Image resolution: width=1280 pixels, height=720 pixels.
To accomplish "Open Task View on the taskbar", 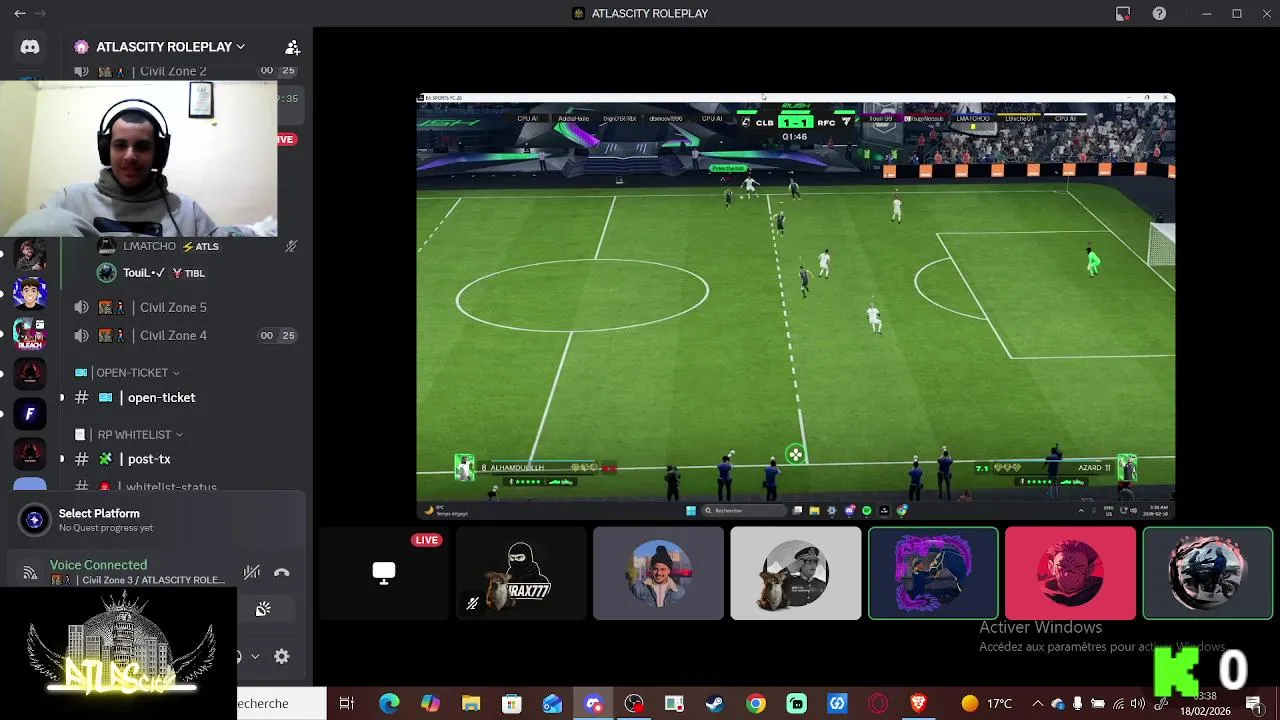I will [x=347, y=703].
